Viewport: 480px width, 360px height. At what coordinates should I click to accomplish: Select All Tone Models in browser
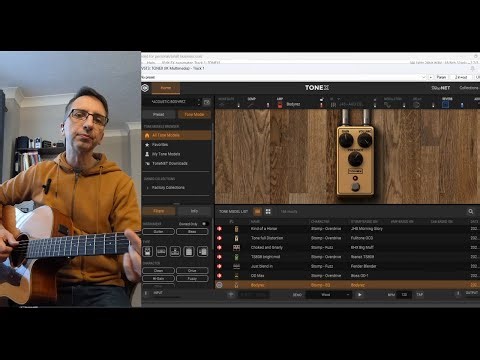[x=176, y=135]
